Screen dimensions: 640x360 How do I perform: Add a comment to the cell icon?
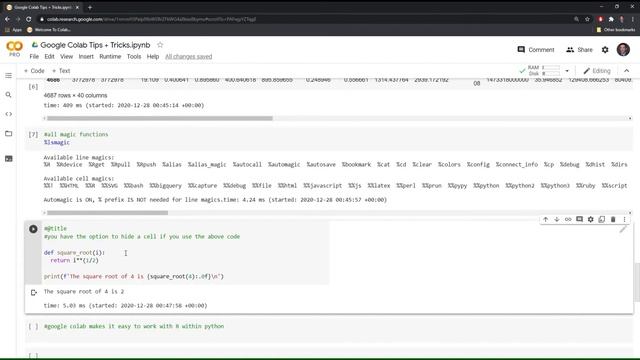579,220
